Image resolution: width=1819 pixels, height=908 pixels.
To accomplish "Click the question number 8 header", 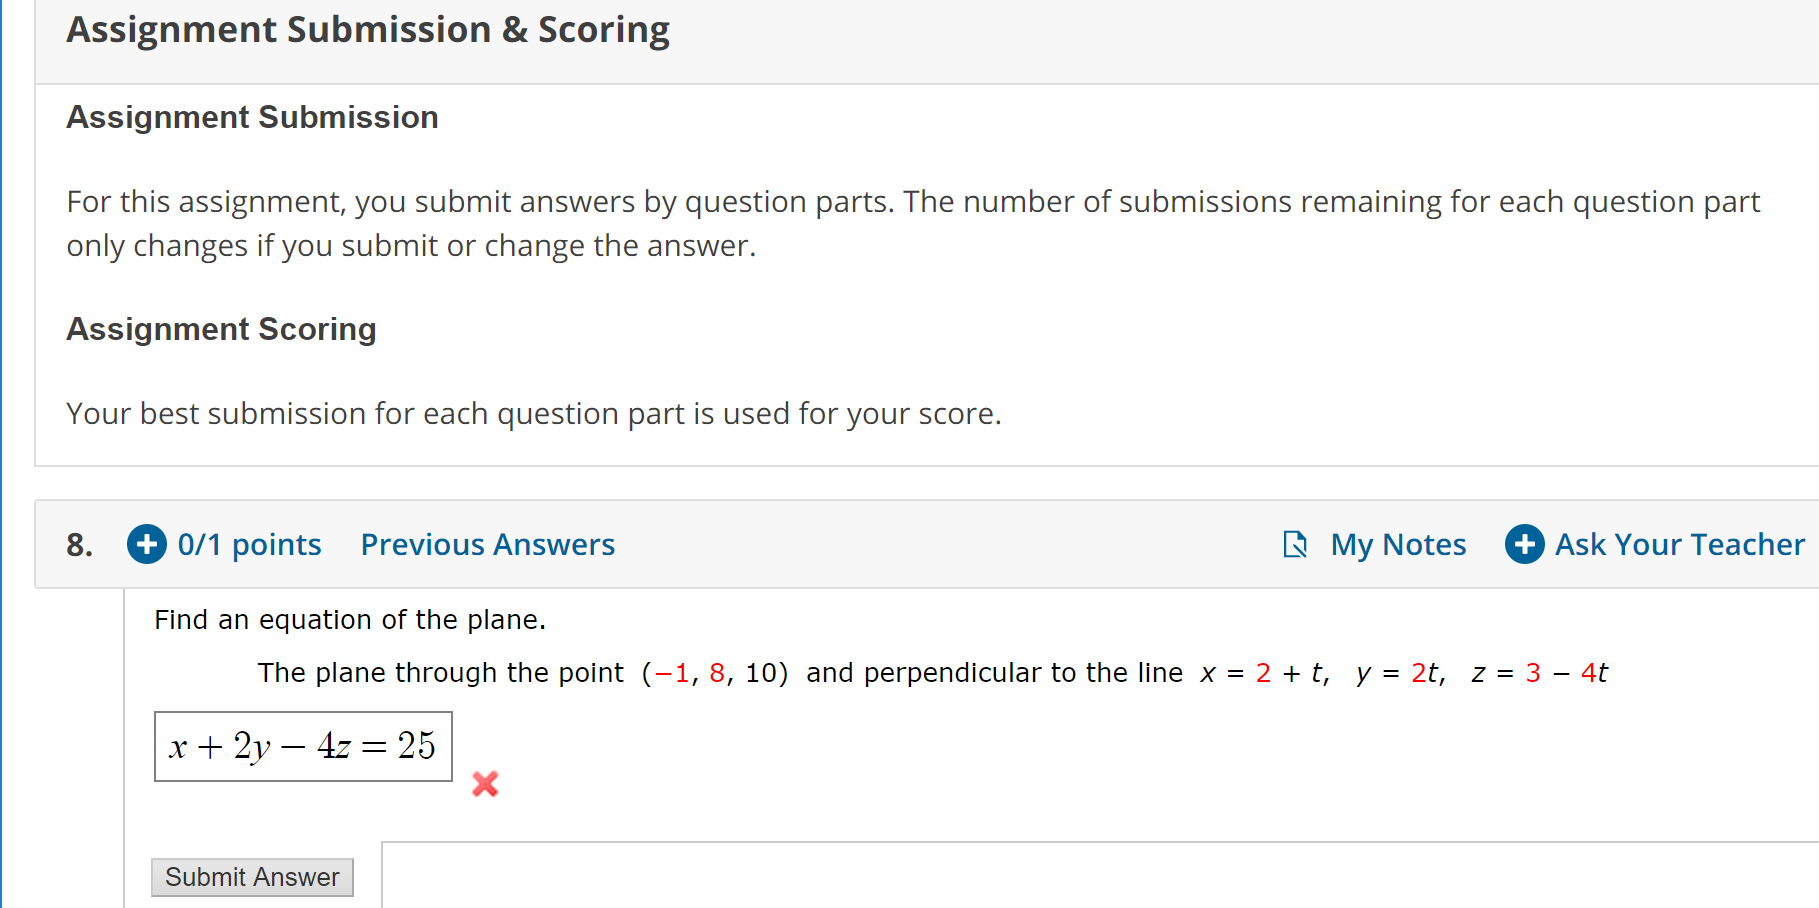I will (x=79, y=544).
